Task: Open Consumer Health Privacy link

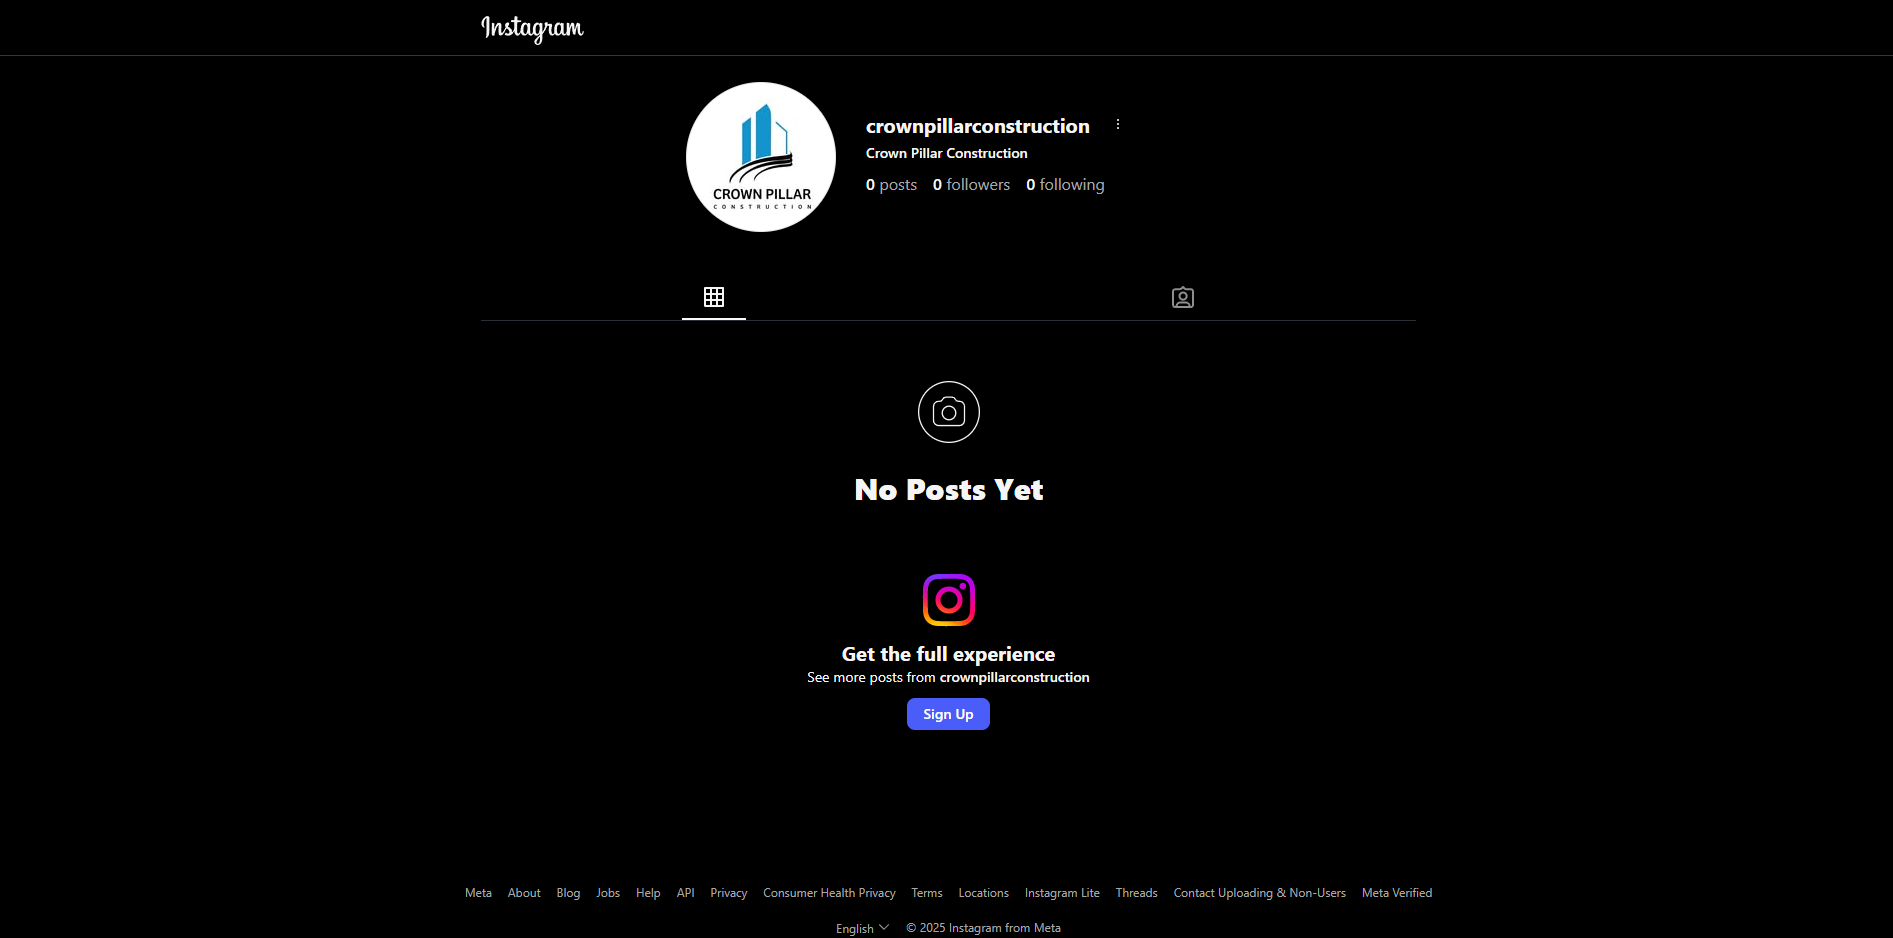Action: pos(829,893)
